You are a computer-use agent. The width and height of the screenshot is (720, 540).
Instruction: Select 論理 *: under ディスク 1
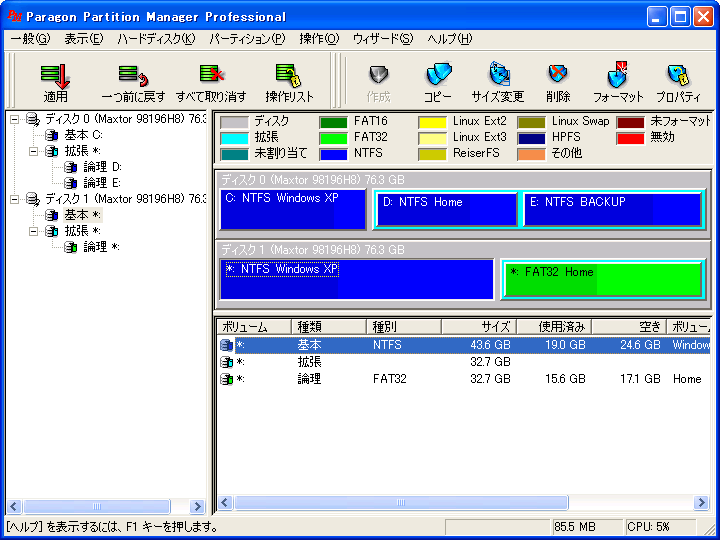tap(101, 247)
